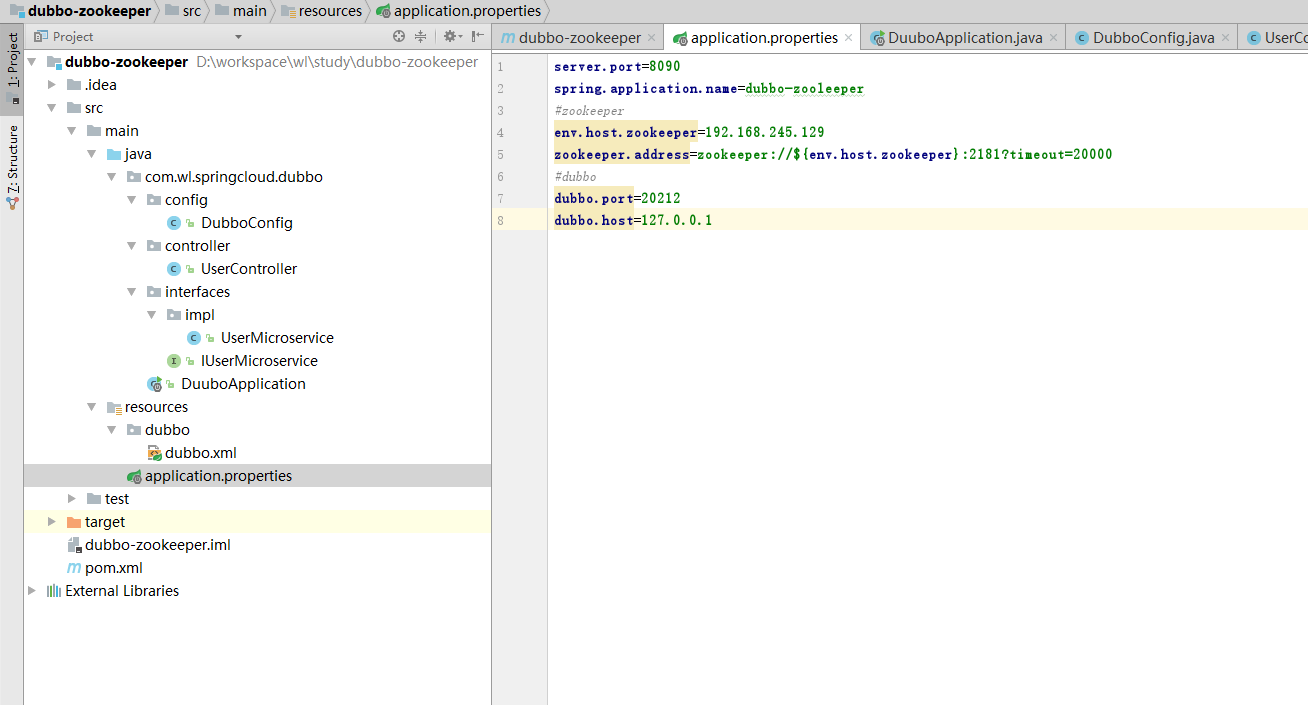Collapse the controller package
Viewport: 1308px width, 705px height.
[x=132, y=246]
